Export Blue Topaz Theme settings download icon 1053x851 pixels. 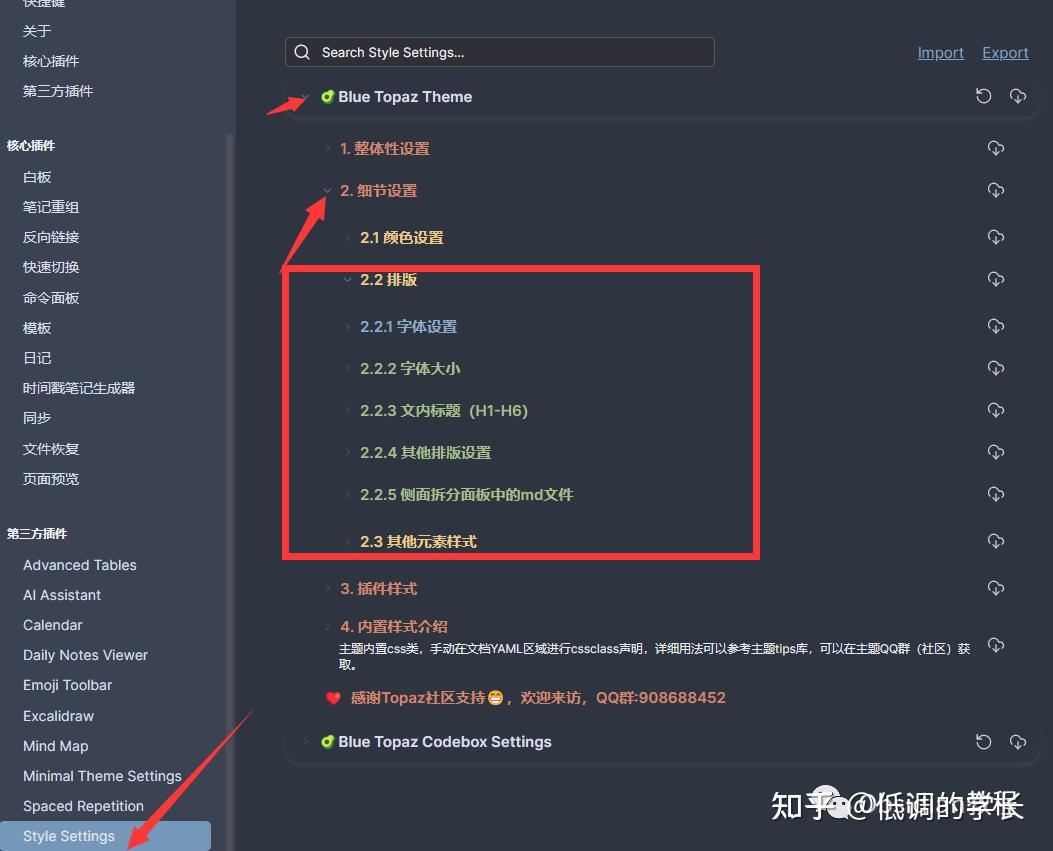1018,96
